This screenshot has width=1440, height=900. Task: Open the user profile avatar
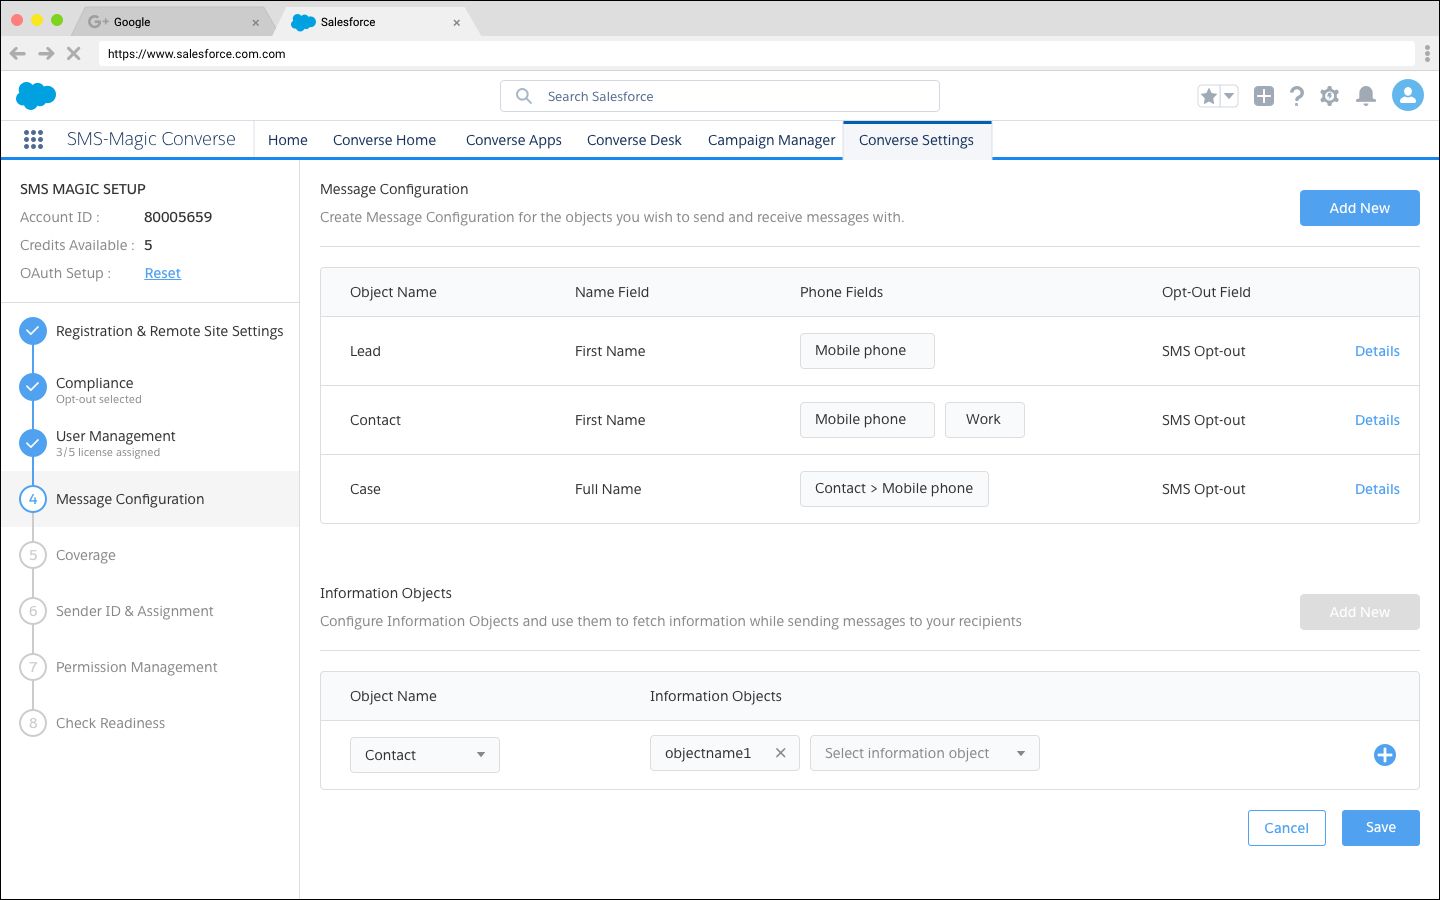(x=1408, y=96)
